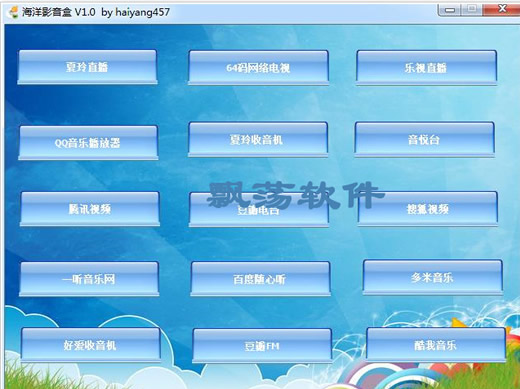This screenshot has width=520, height=389.
Task: Open 百度随心听
Action: (x=260, y=279)
